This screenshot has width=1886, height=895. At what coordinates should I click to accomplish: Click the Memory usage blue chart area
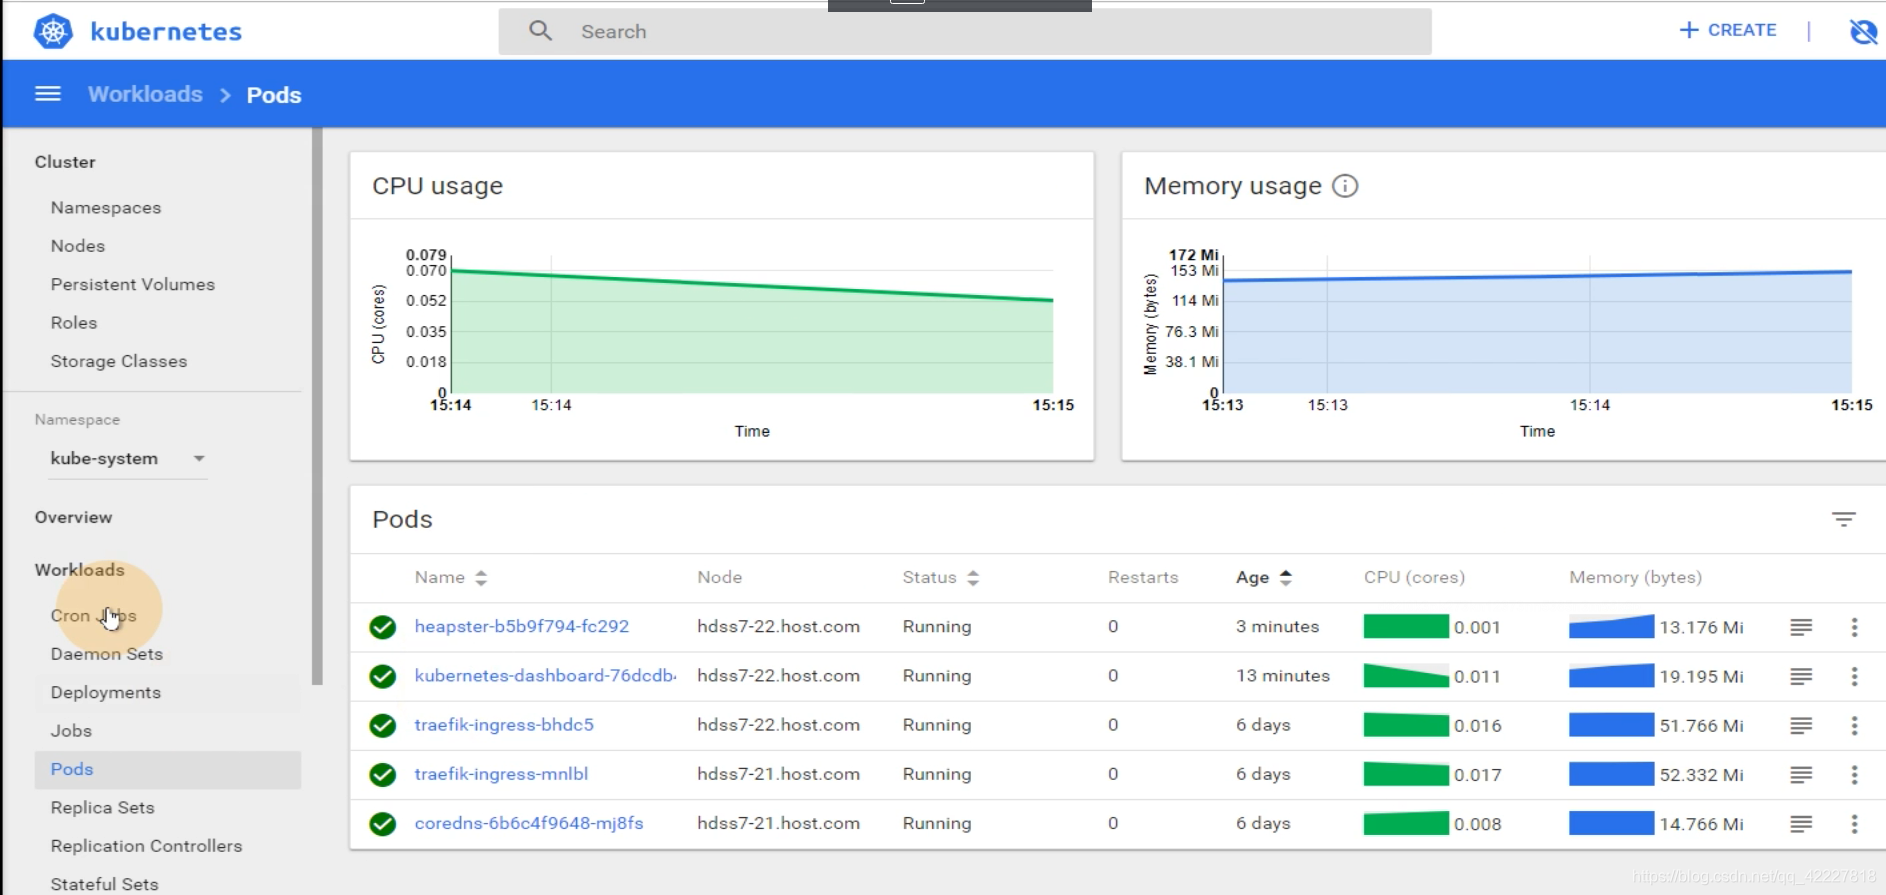coord(1537,333)
